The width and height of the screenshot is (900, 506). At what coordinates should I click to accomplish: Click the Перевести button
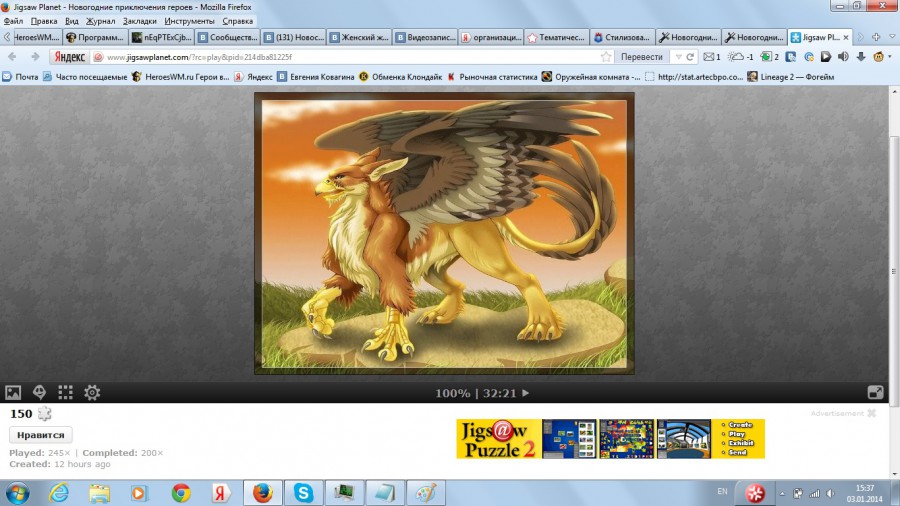[x=641, y=57]
